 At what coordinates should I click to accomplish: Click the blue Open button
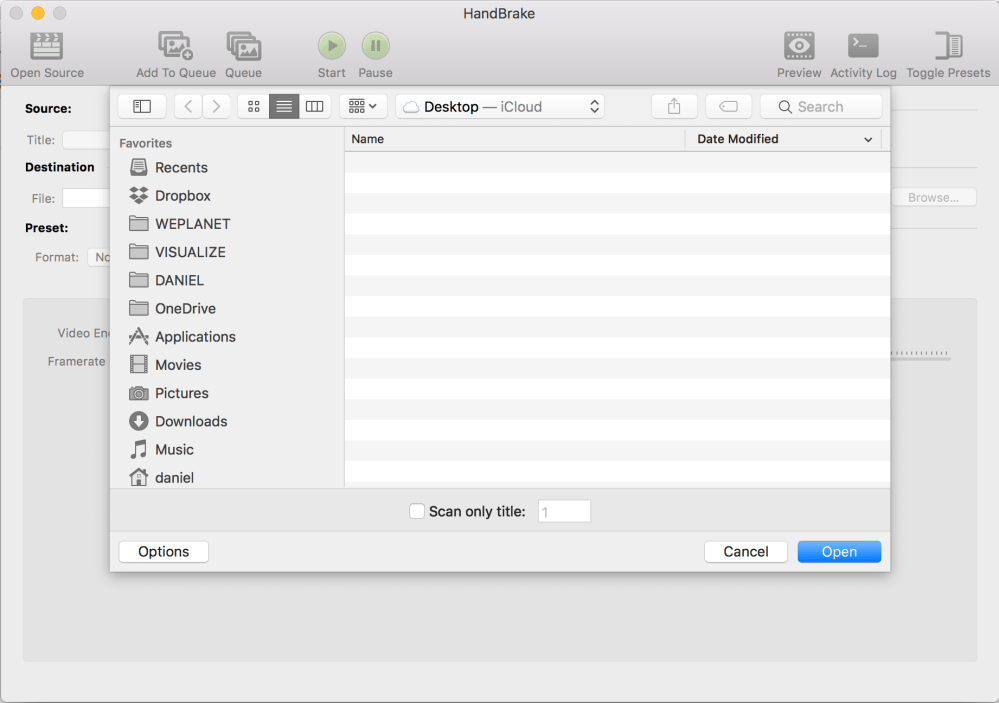click(x=839, y=552)
